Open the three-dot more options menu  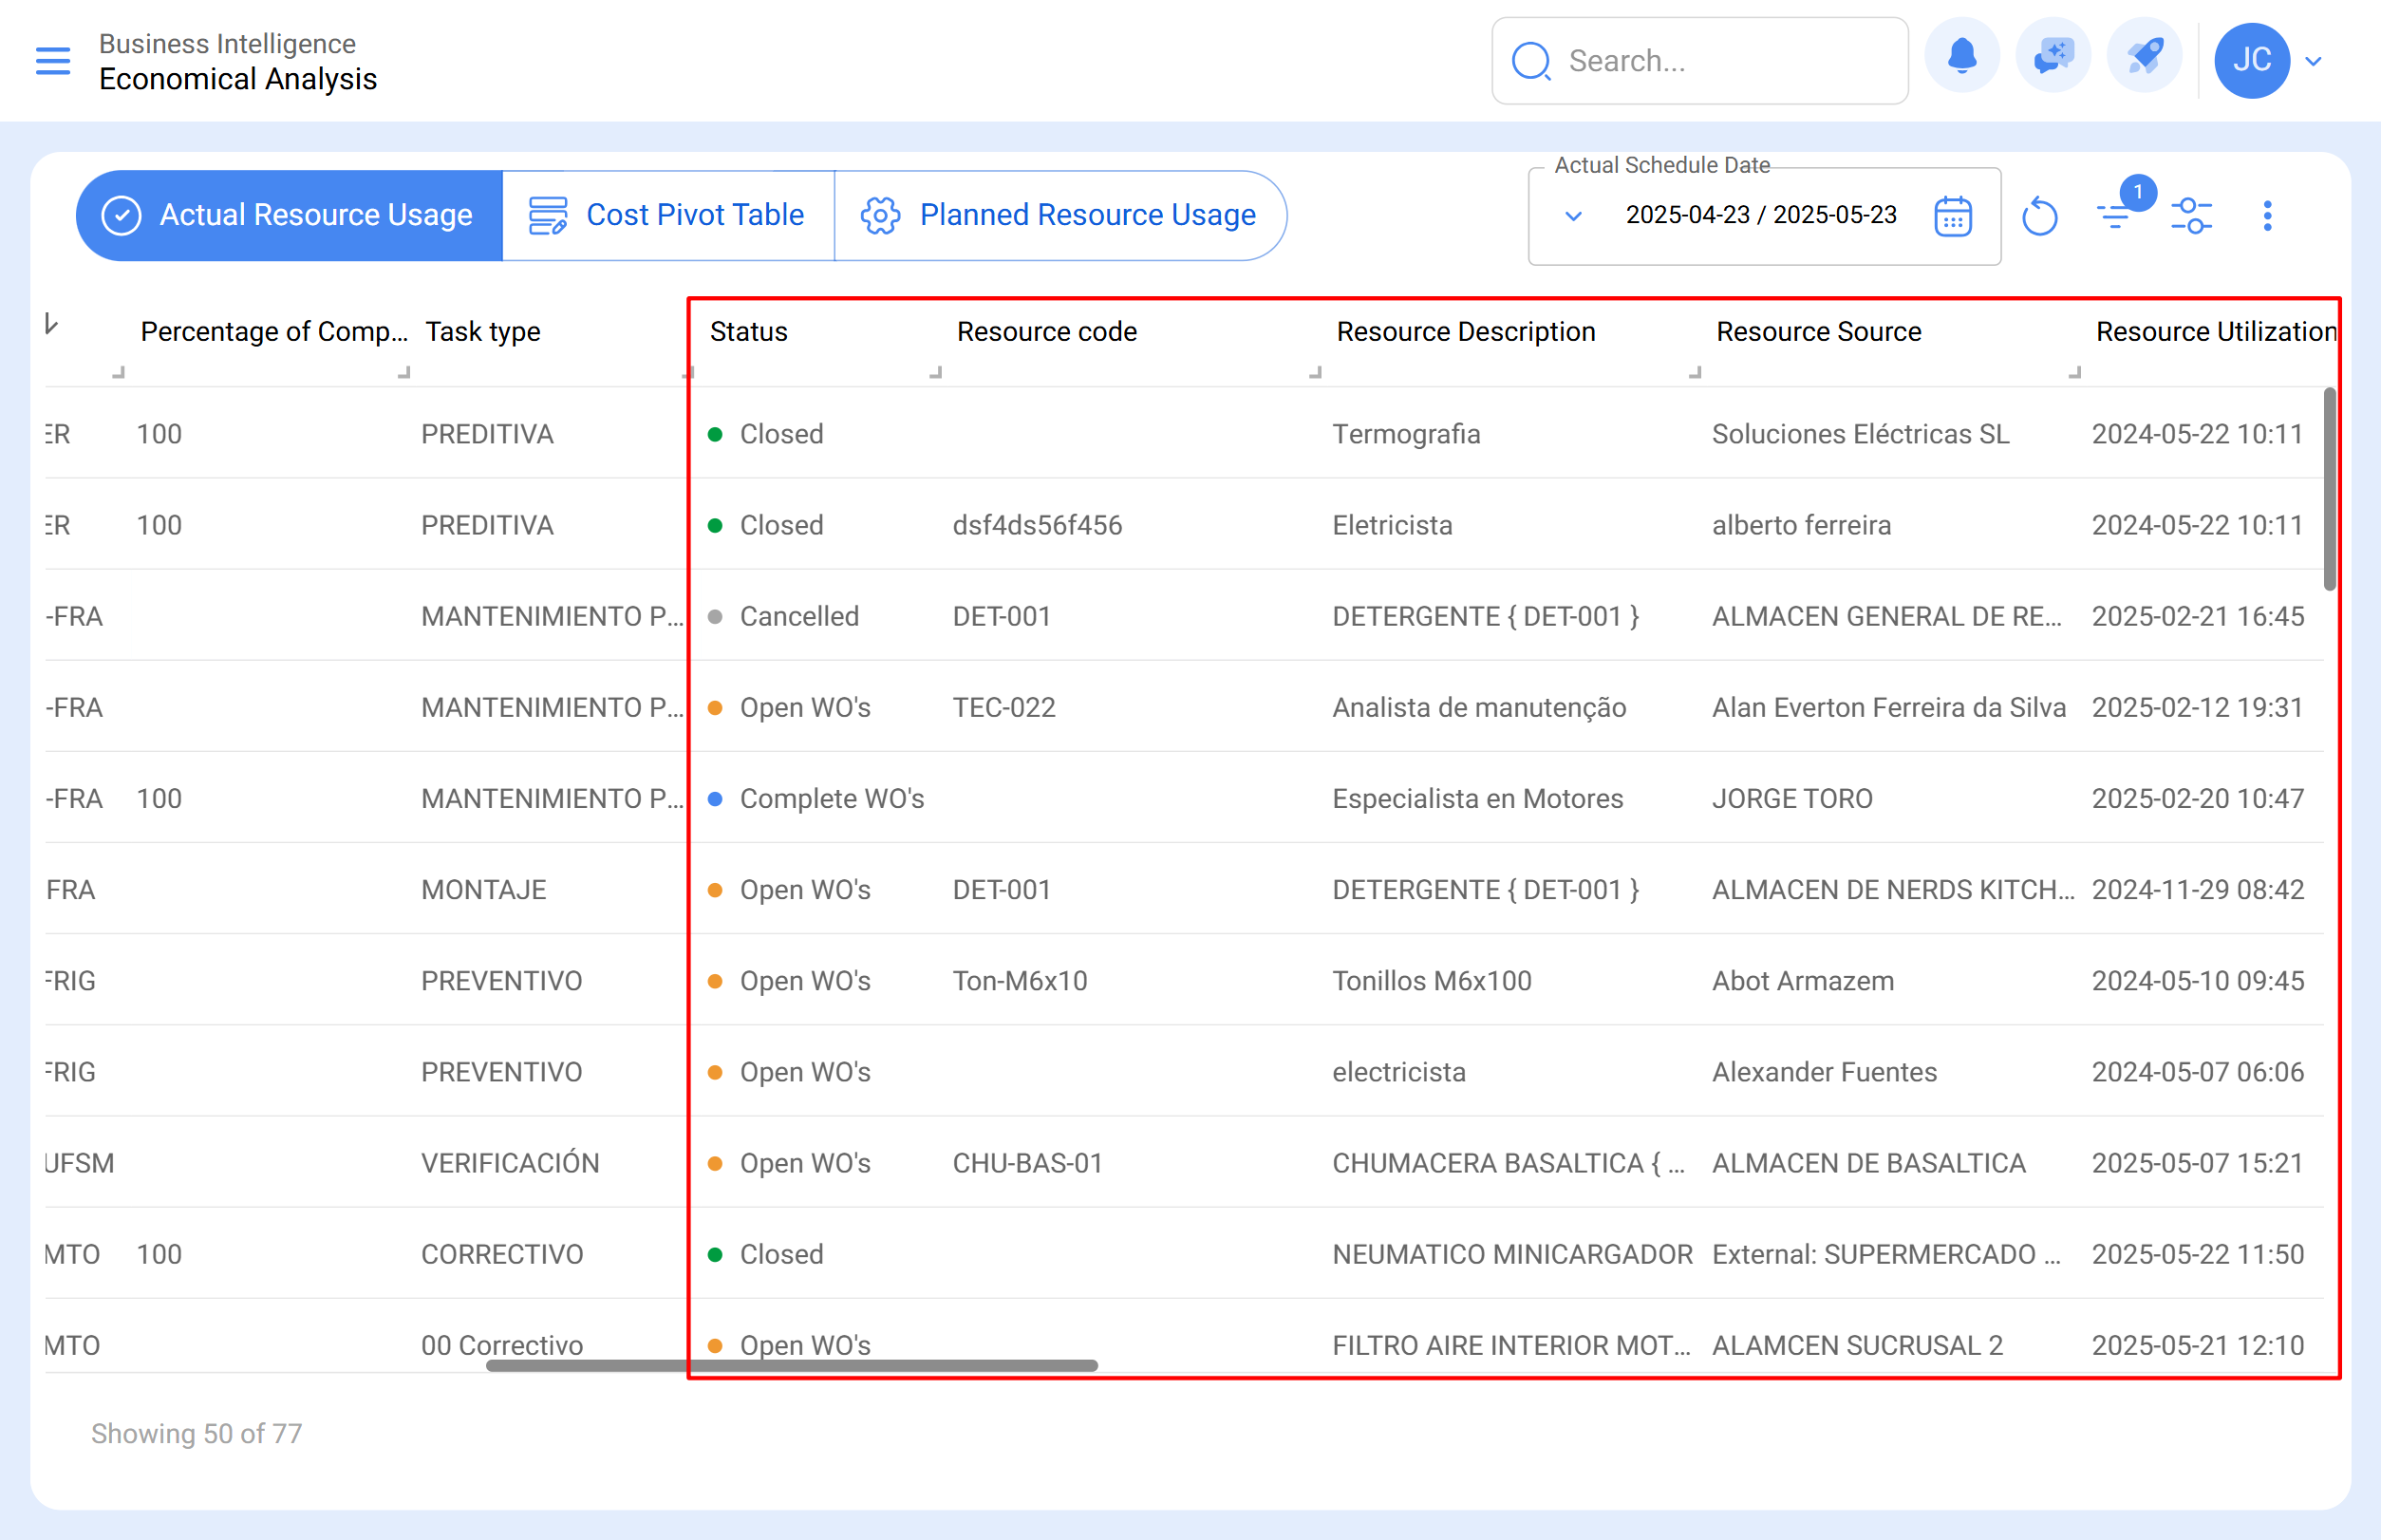[x=2267, y=216]
